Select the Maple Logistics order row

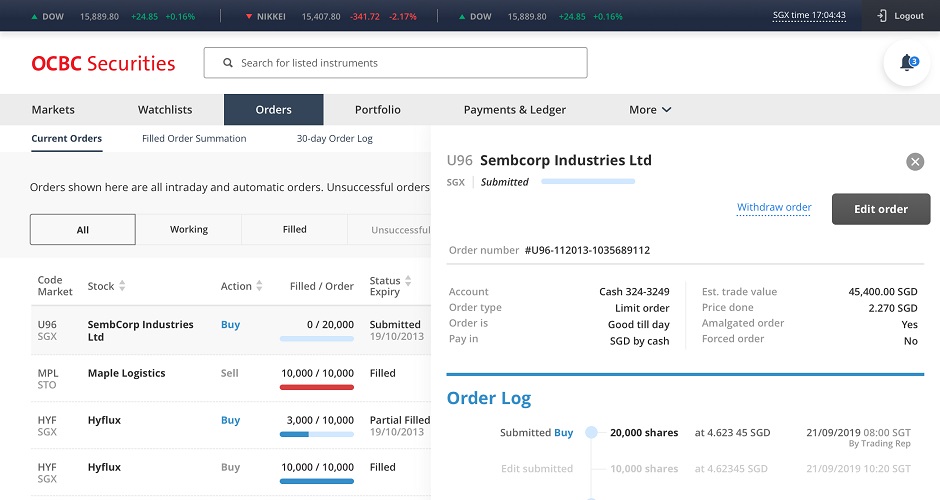click(231, 378)
